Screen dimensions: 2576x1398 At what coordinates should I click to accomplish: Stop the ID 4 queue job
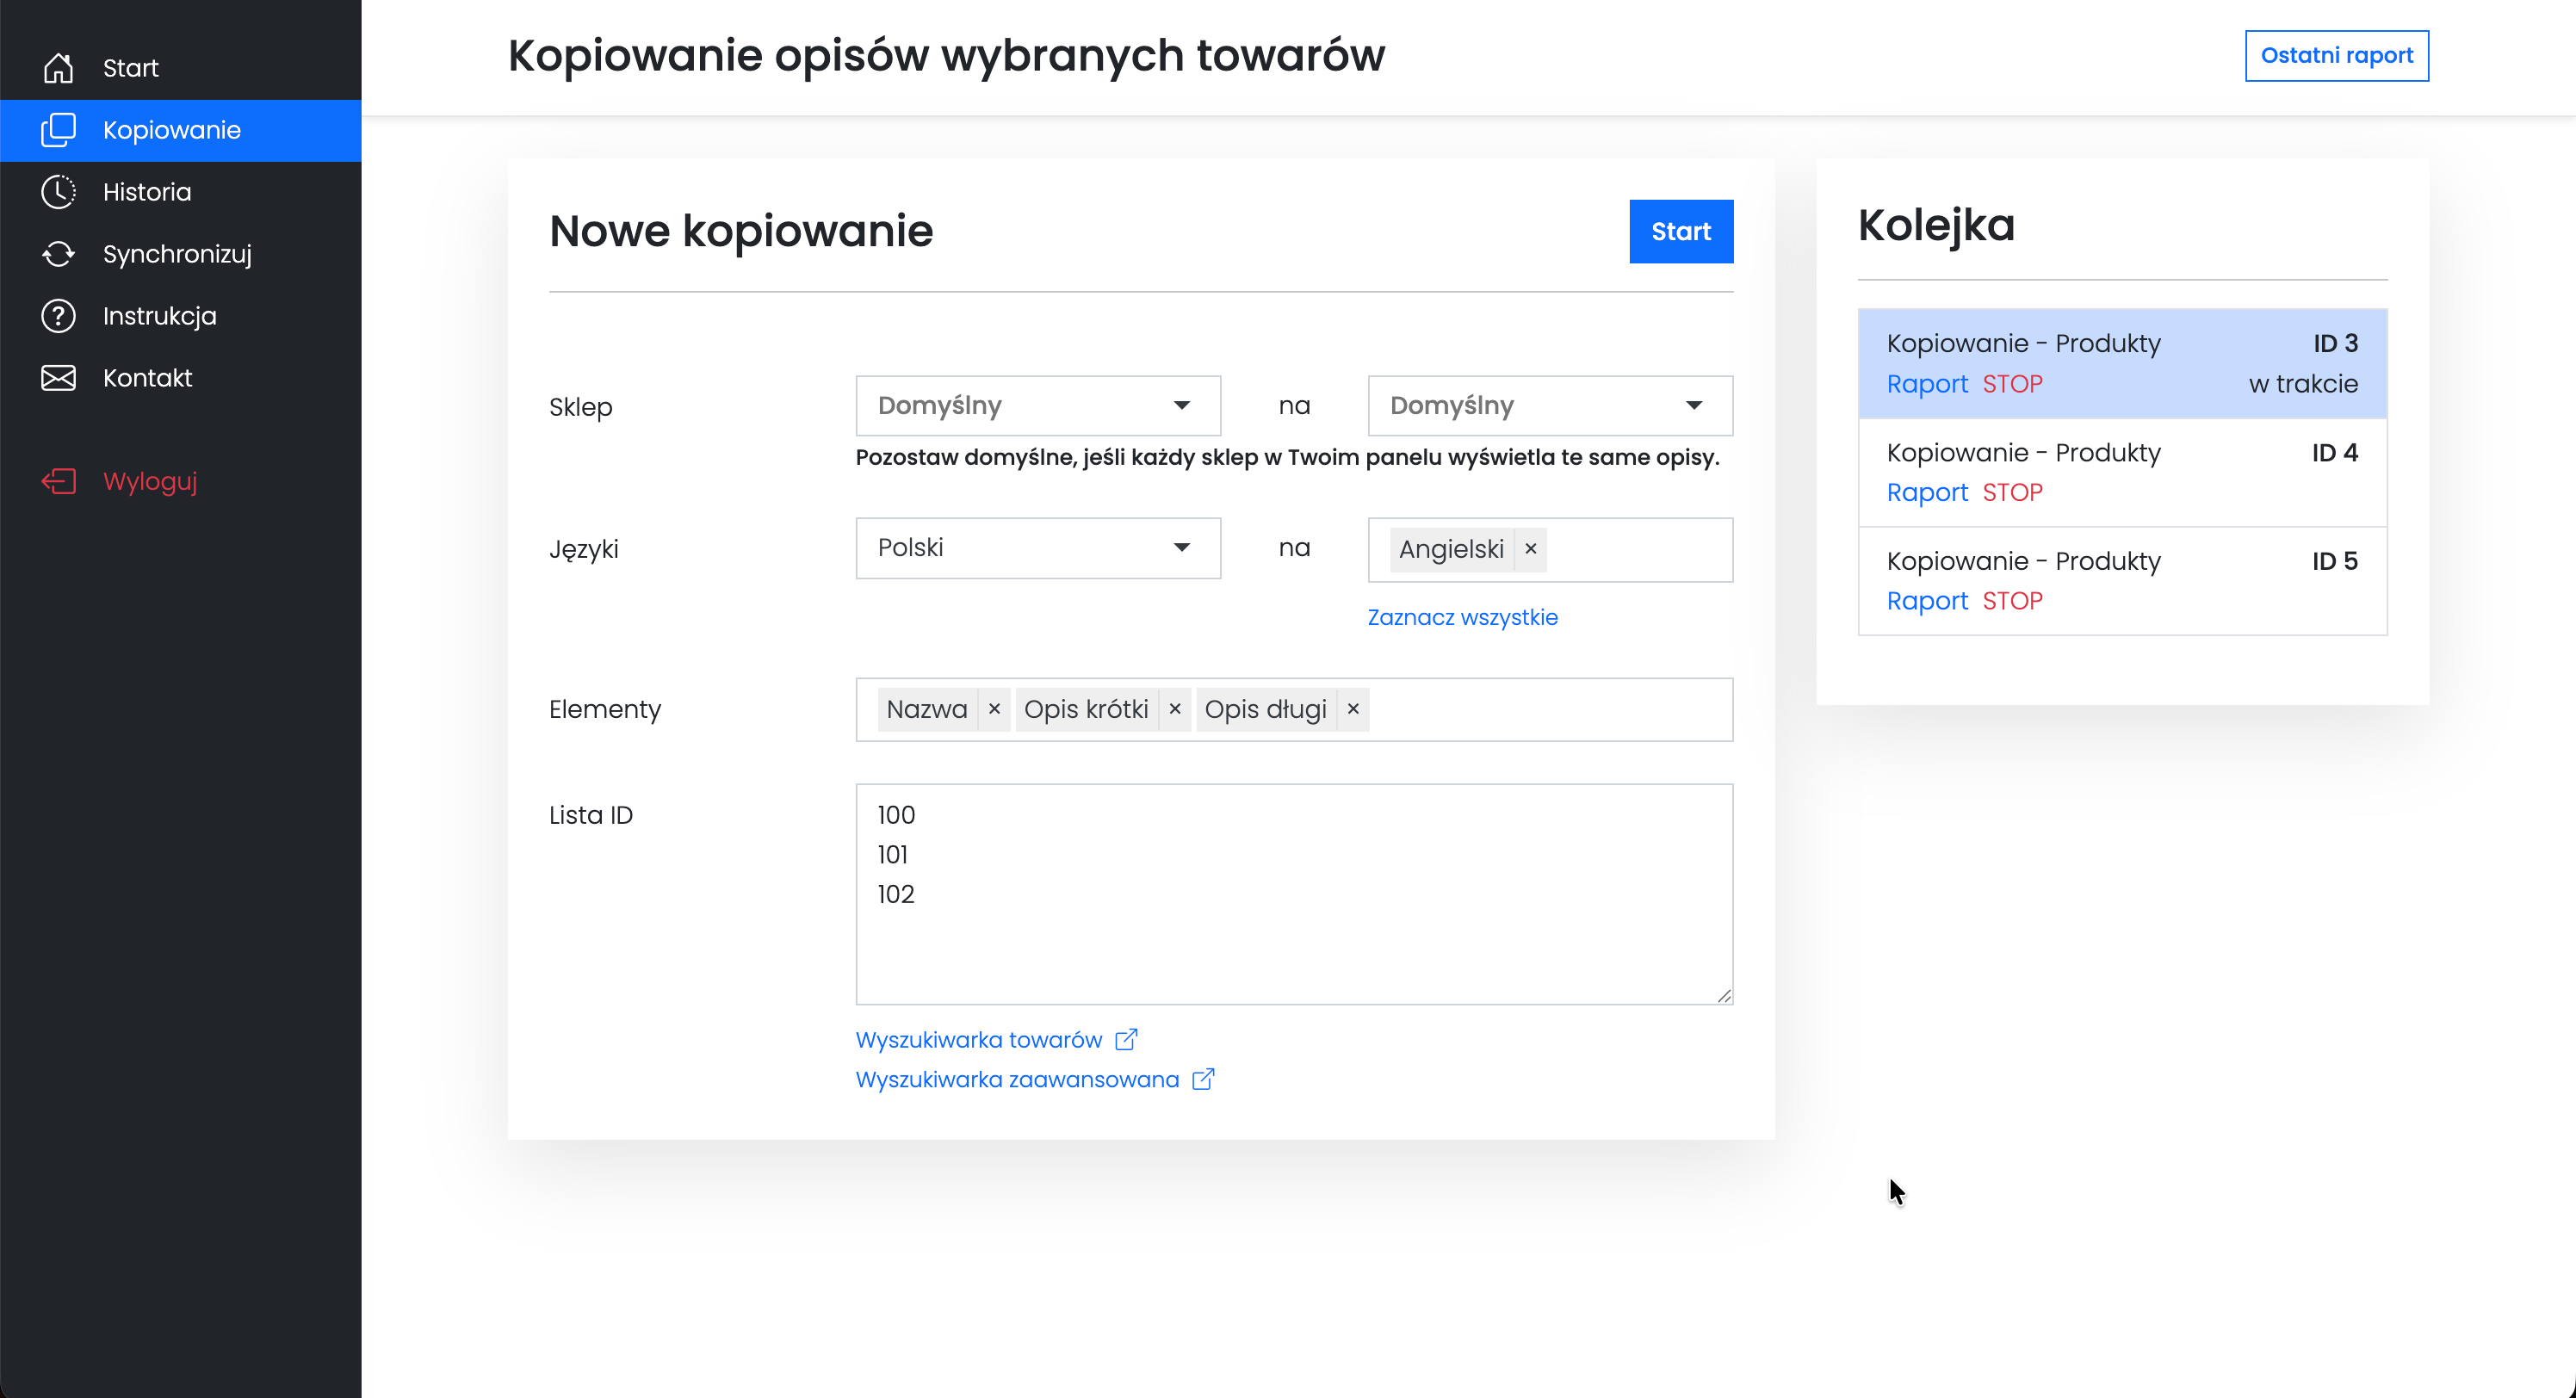(x=2011, y=492)
